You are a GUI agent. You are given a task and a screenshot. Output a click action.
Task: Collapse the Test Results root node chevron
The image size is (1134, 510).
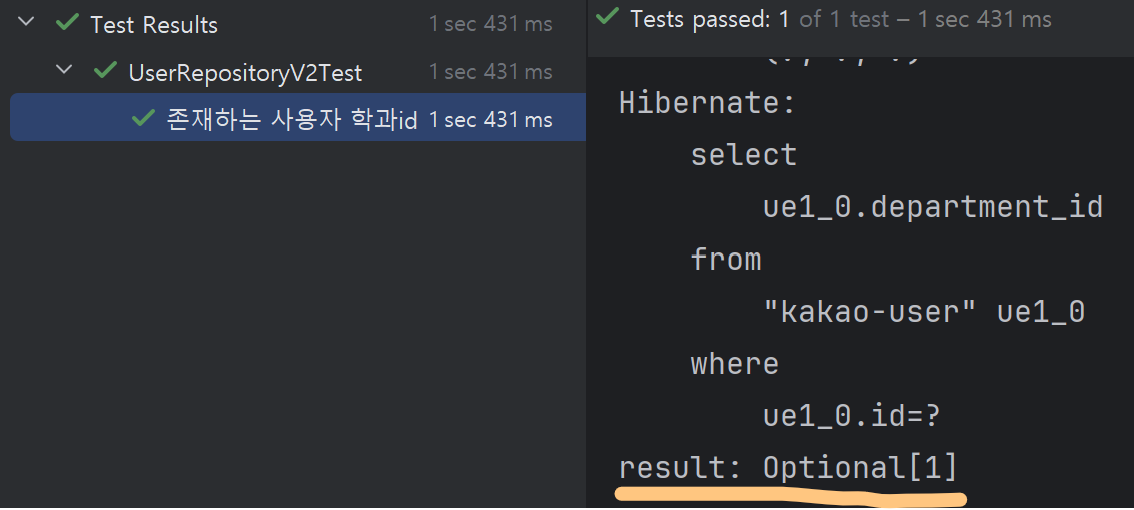tap(27, 22)
